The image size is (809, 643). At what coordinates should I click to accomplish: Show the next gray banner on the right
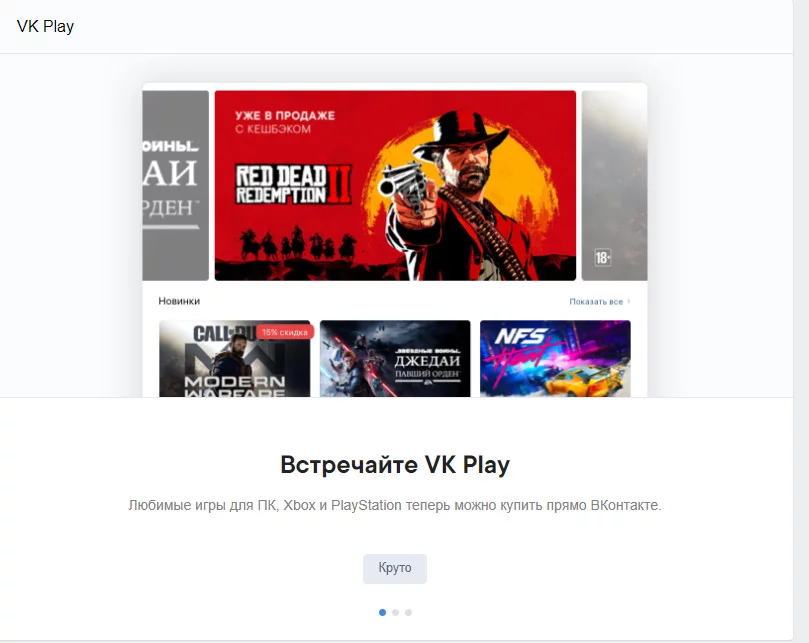[x=614, y=186]
